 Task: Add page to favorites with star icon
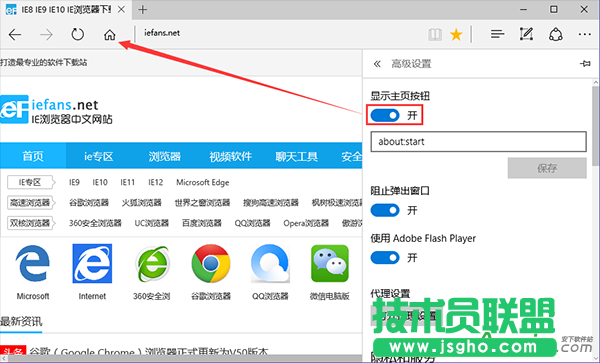click(x=456, y=35)
